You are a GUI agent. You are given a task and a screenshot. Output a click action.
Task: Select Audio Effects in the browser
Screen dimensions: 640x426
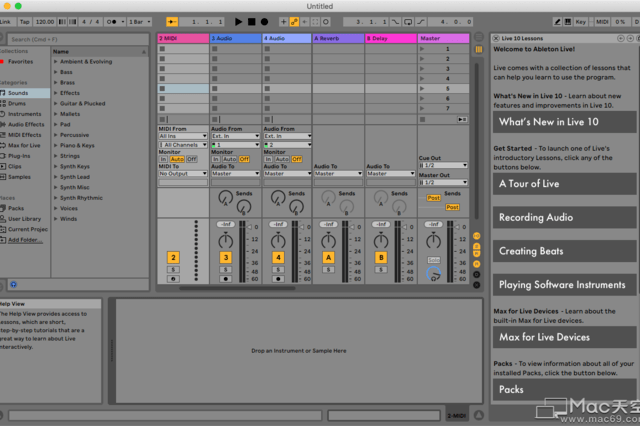pyautogui.click(x=26, y=124)
